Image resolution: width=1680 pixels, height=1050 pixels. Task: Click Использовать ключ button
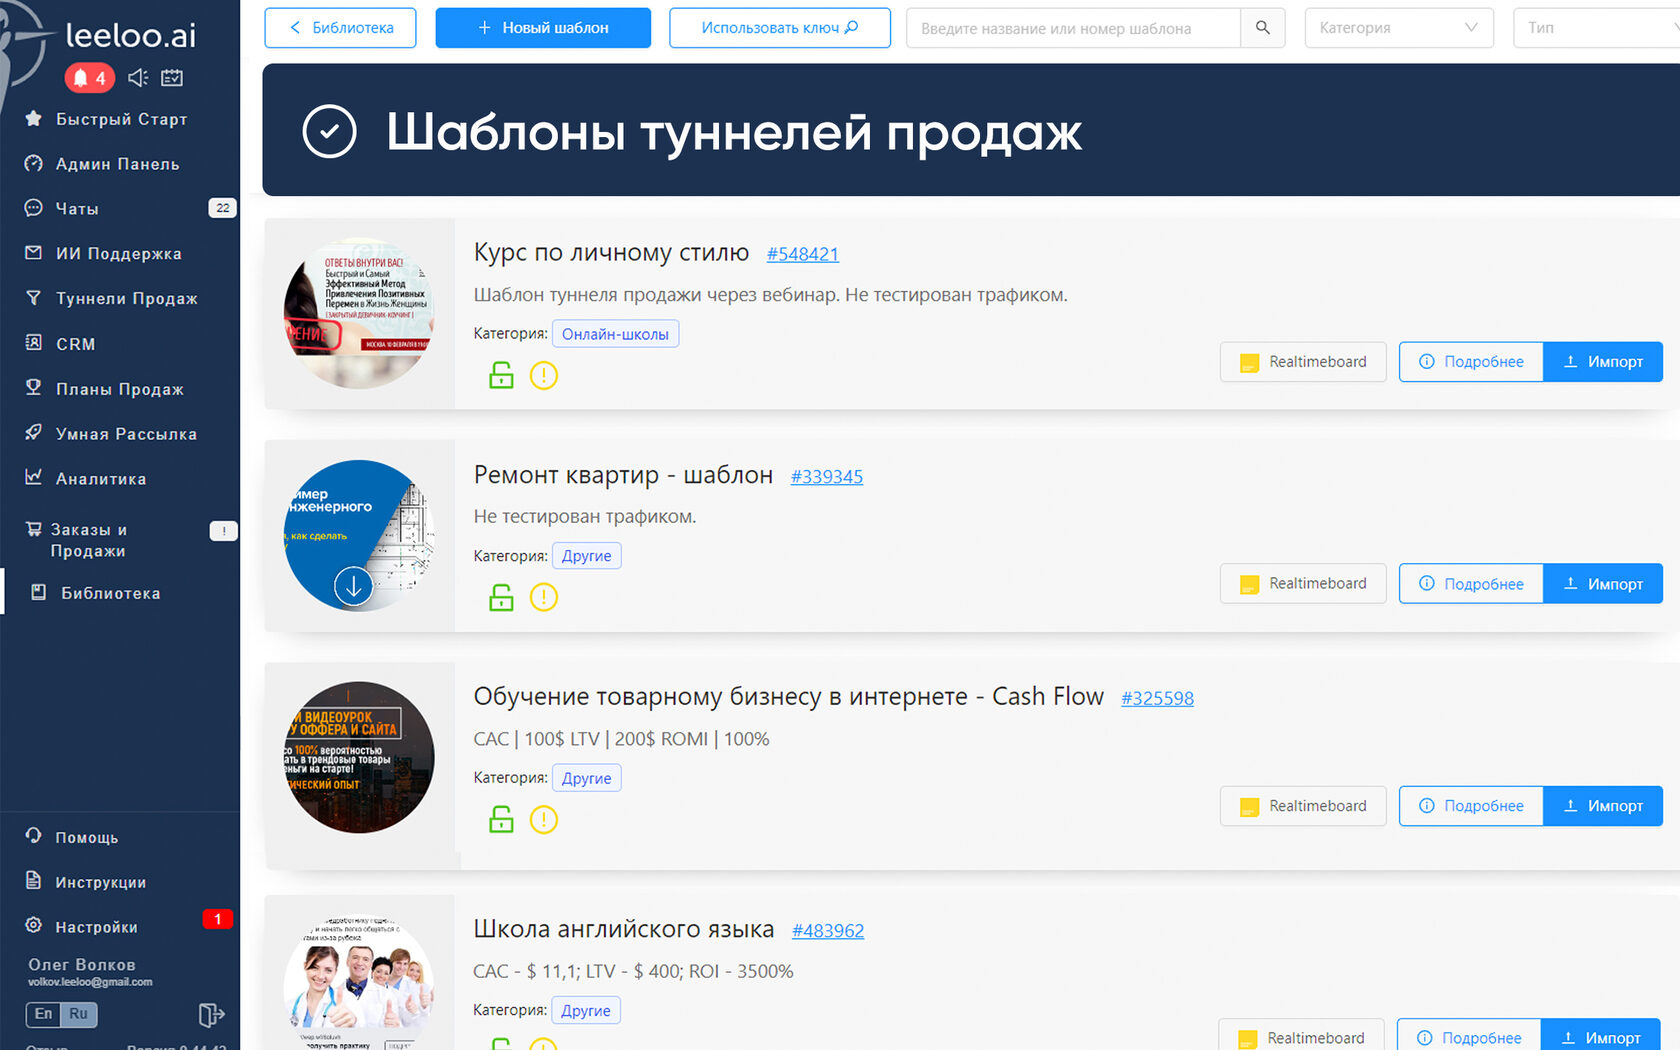pos(780,28)
